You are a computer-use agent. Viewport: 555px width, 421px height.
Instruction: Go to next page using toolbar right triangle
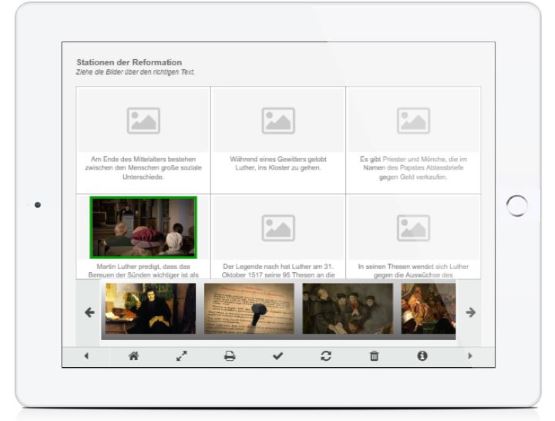coord(470,356)
